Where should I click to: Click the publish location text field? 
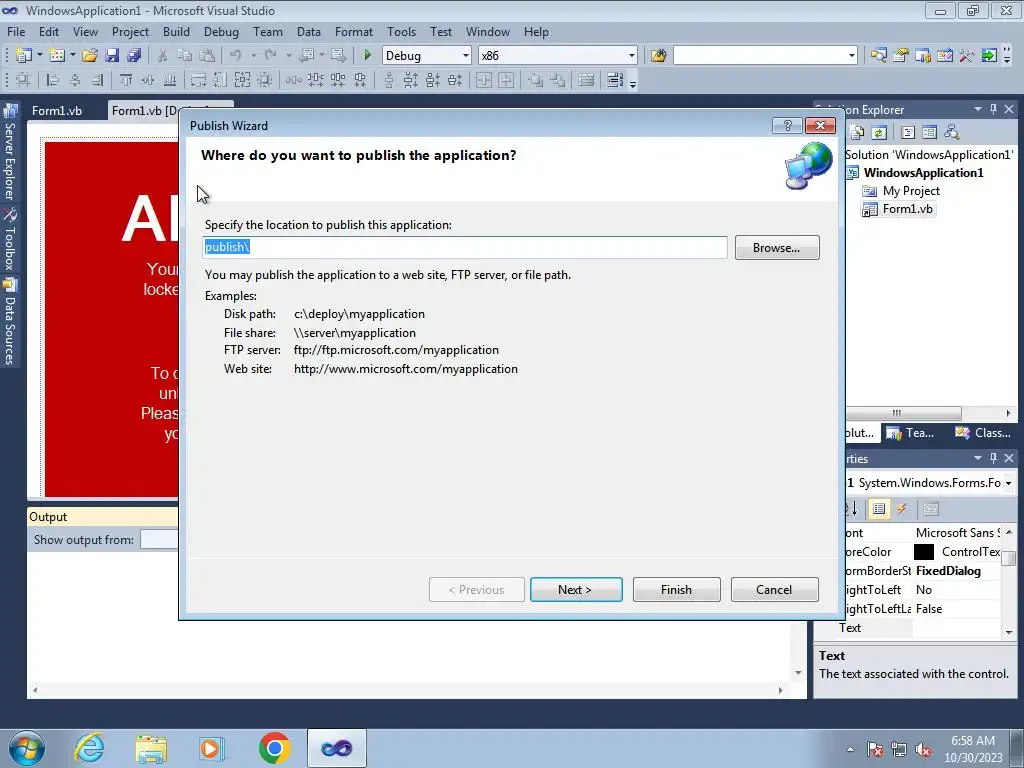point(464,247)
